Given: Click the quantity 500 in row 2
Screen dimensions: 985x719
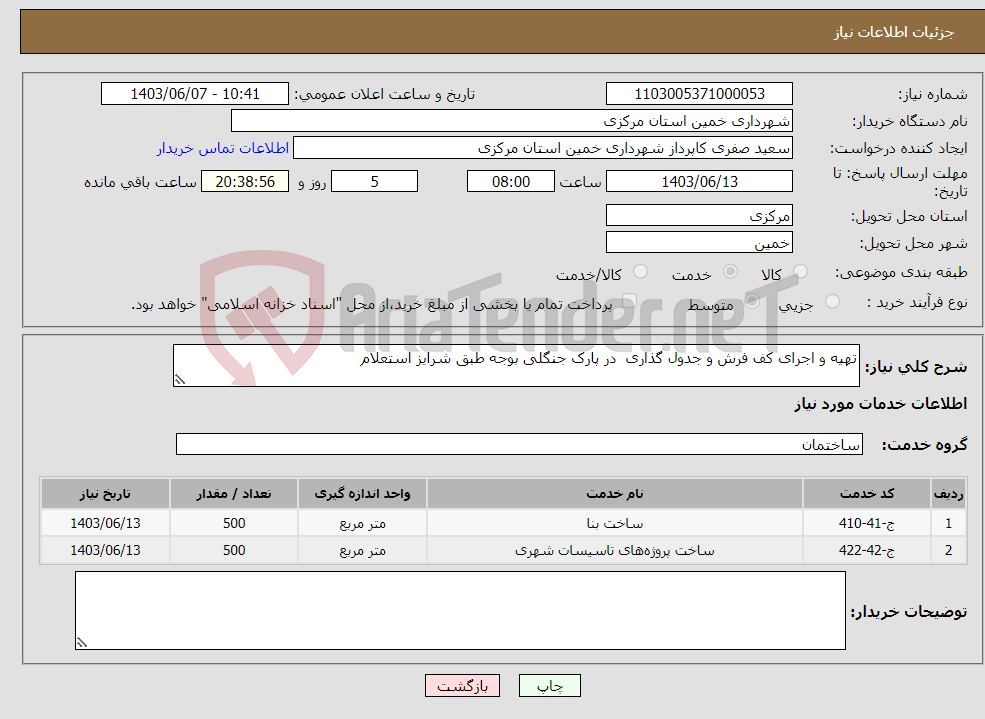Looking at the screenshot, I should pos(234,550).
